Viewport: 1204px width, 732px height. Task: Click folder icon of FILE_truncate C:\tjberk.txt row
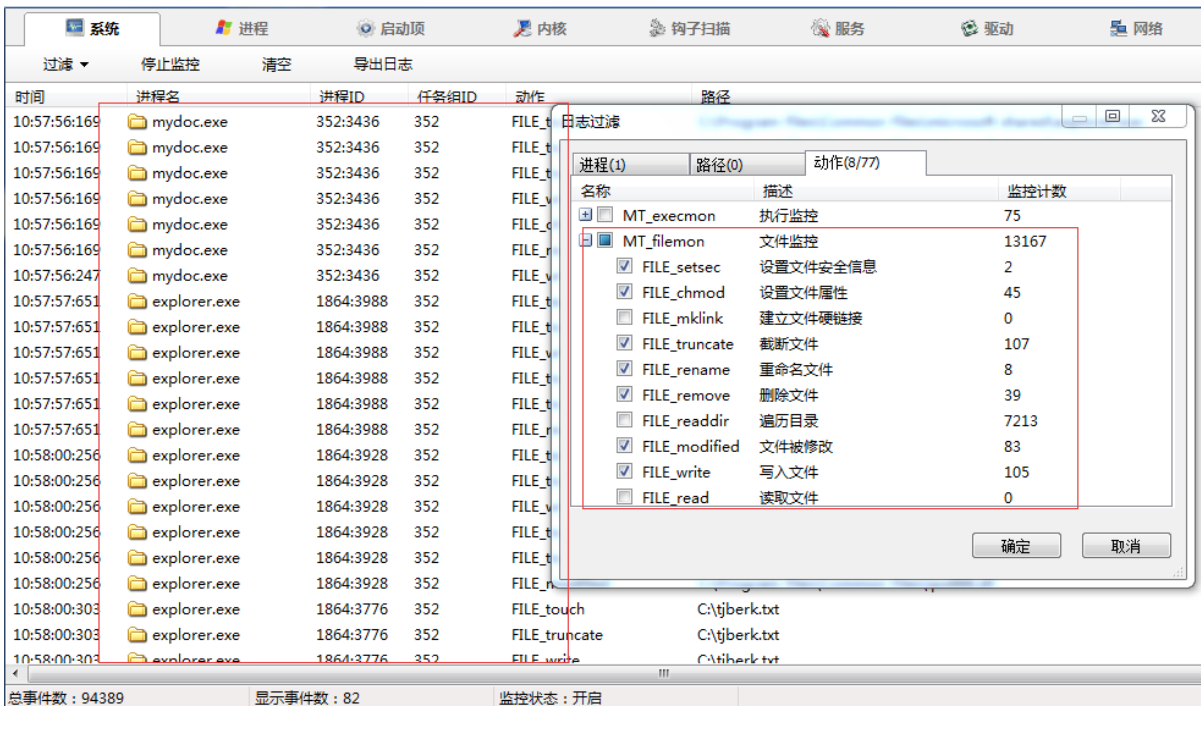tap(137, 635)
